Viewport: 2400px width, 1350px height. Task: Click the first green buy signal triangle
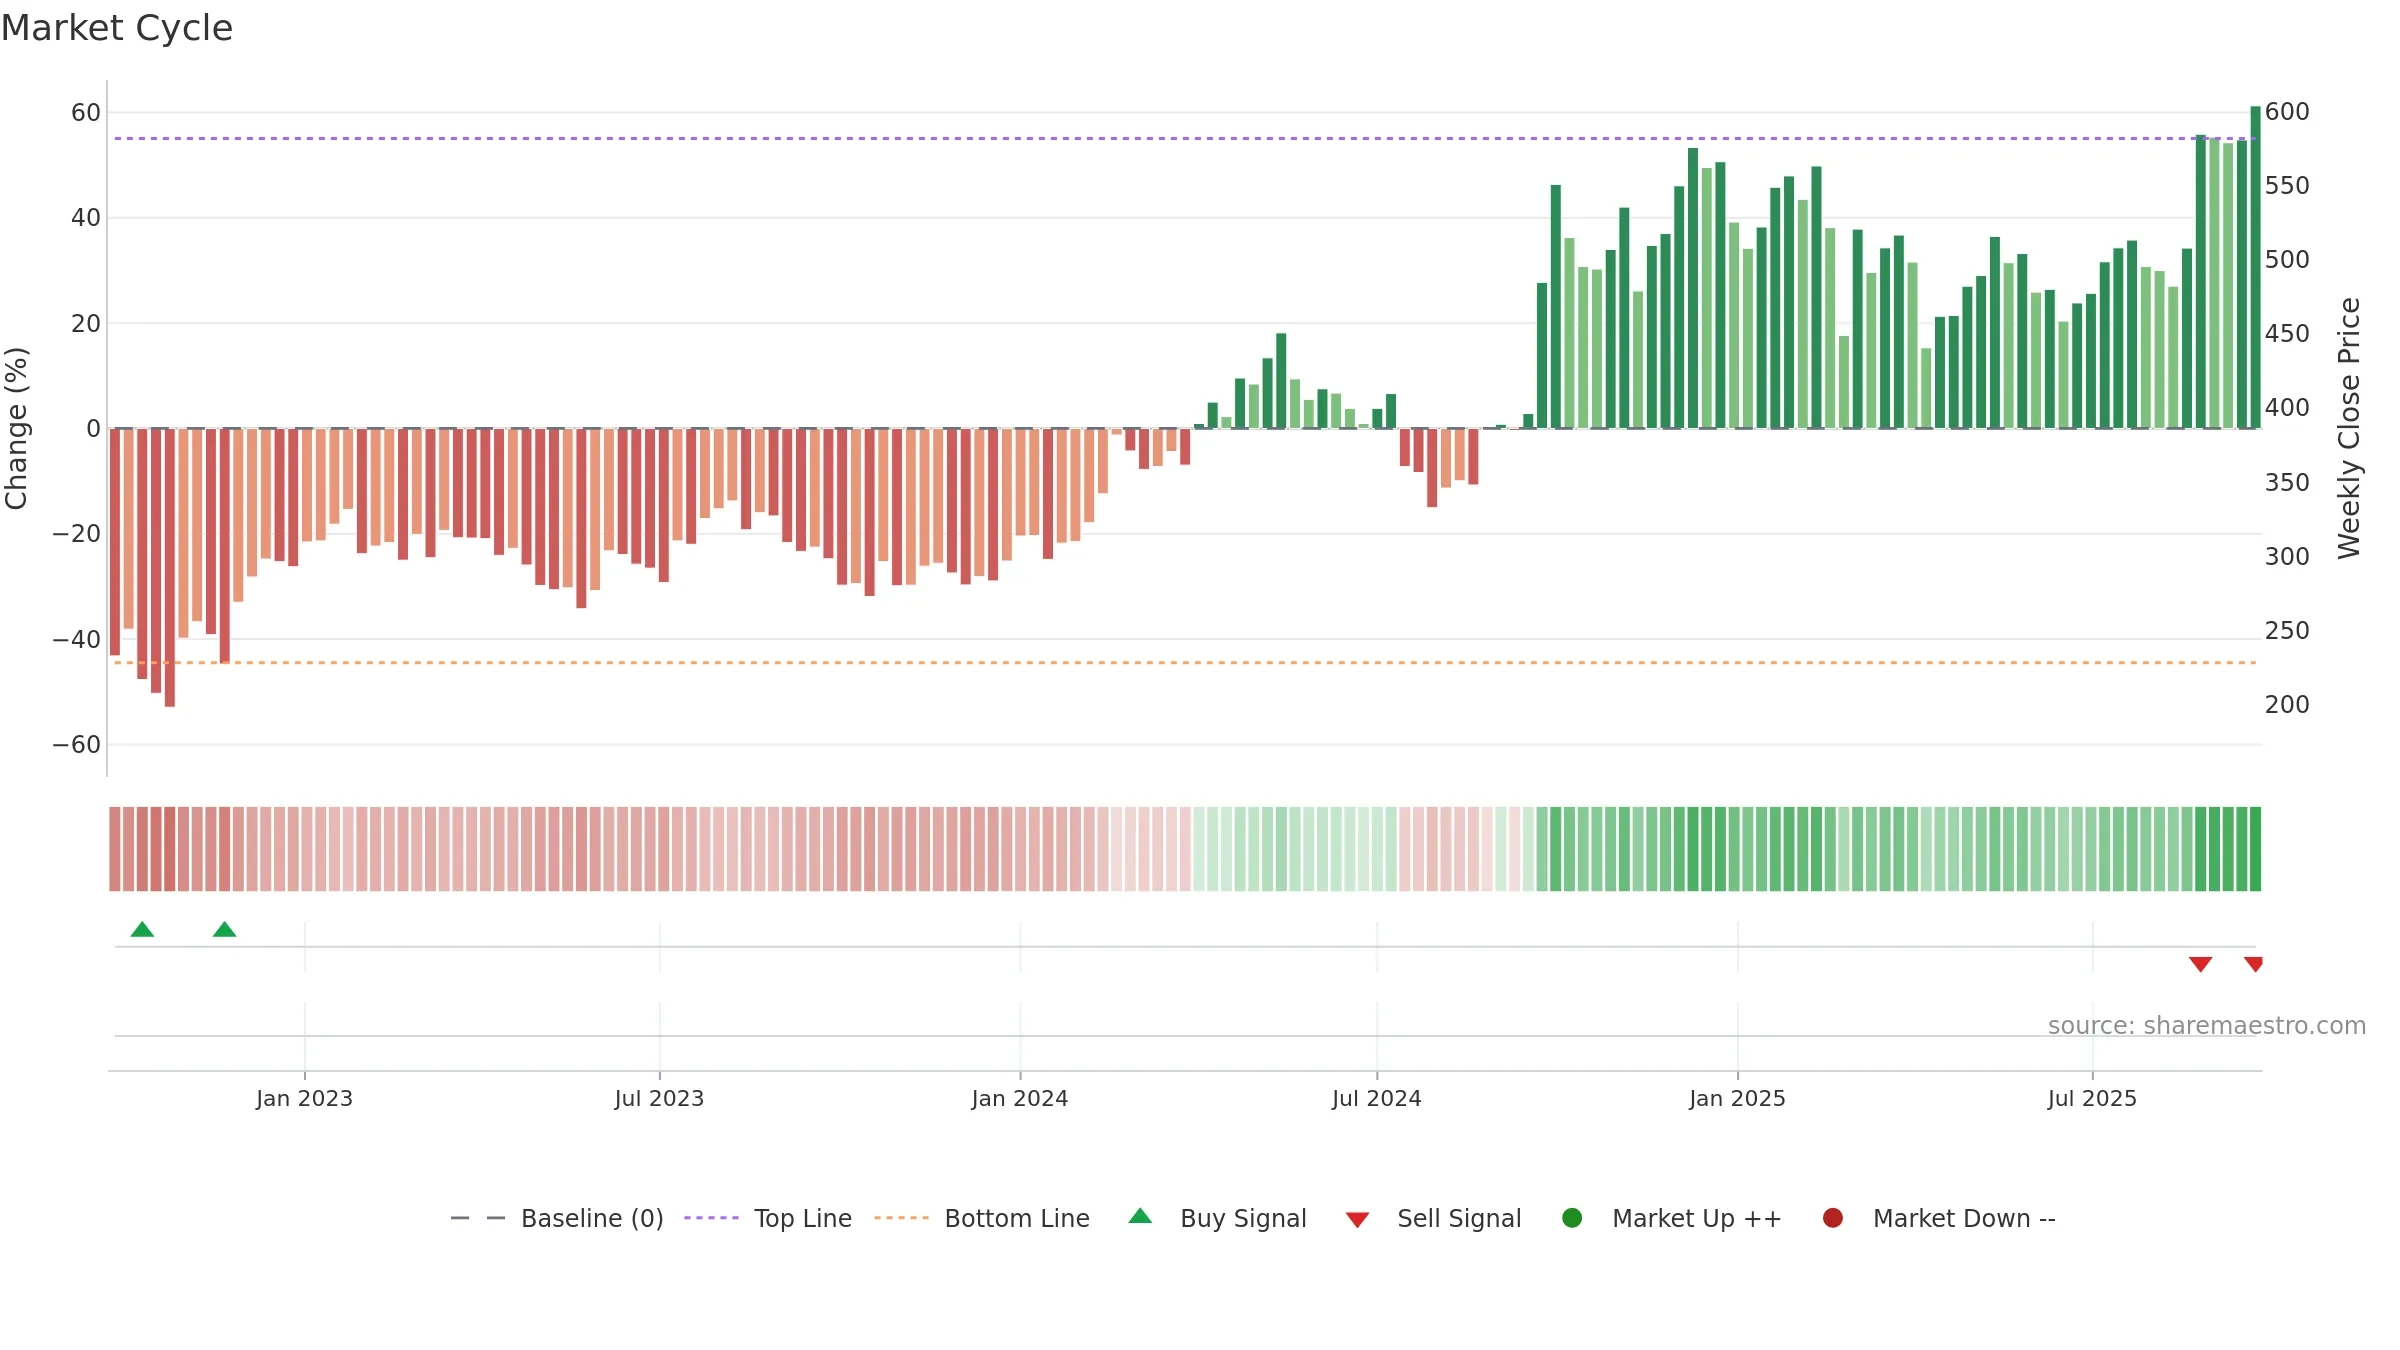(x=142, y=929)
